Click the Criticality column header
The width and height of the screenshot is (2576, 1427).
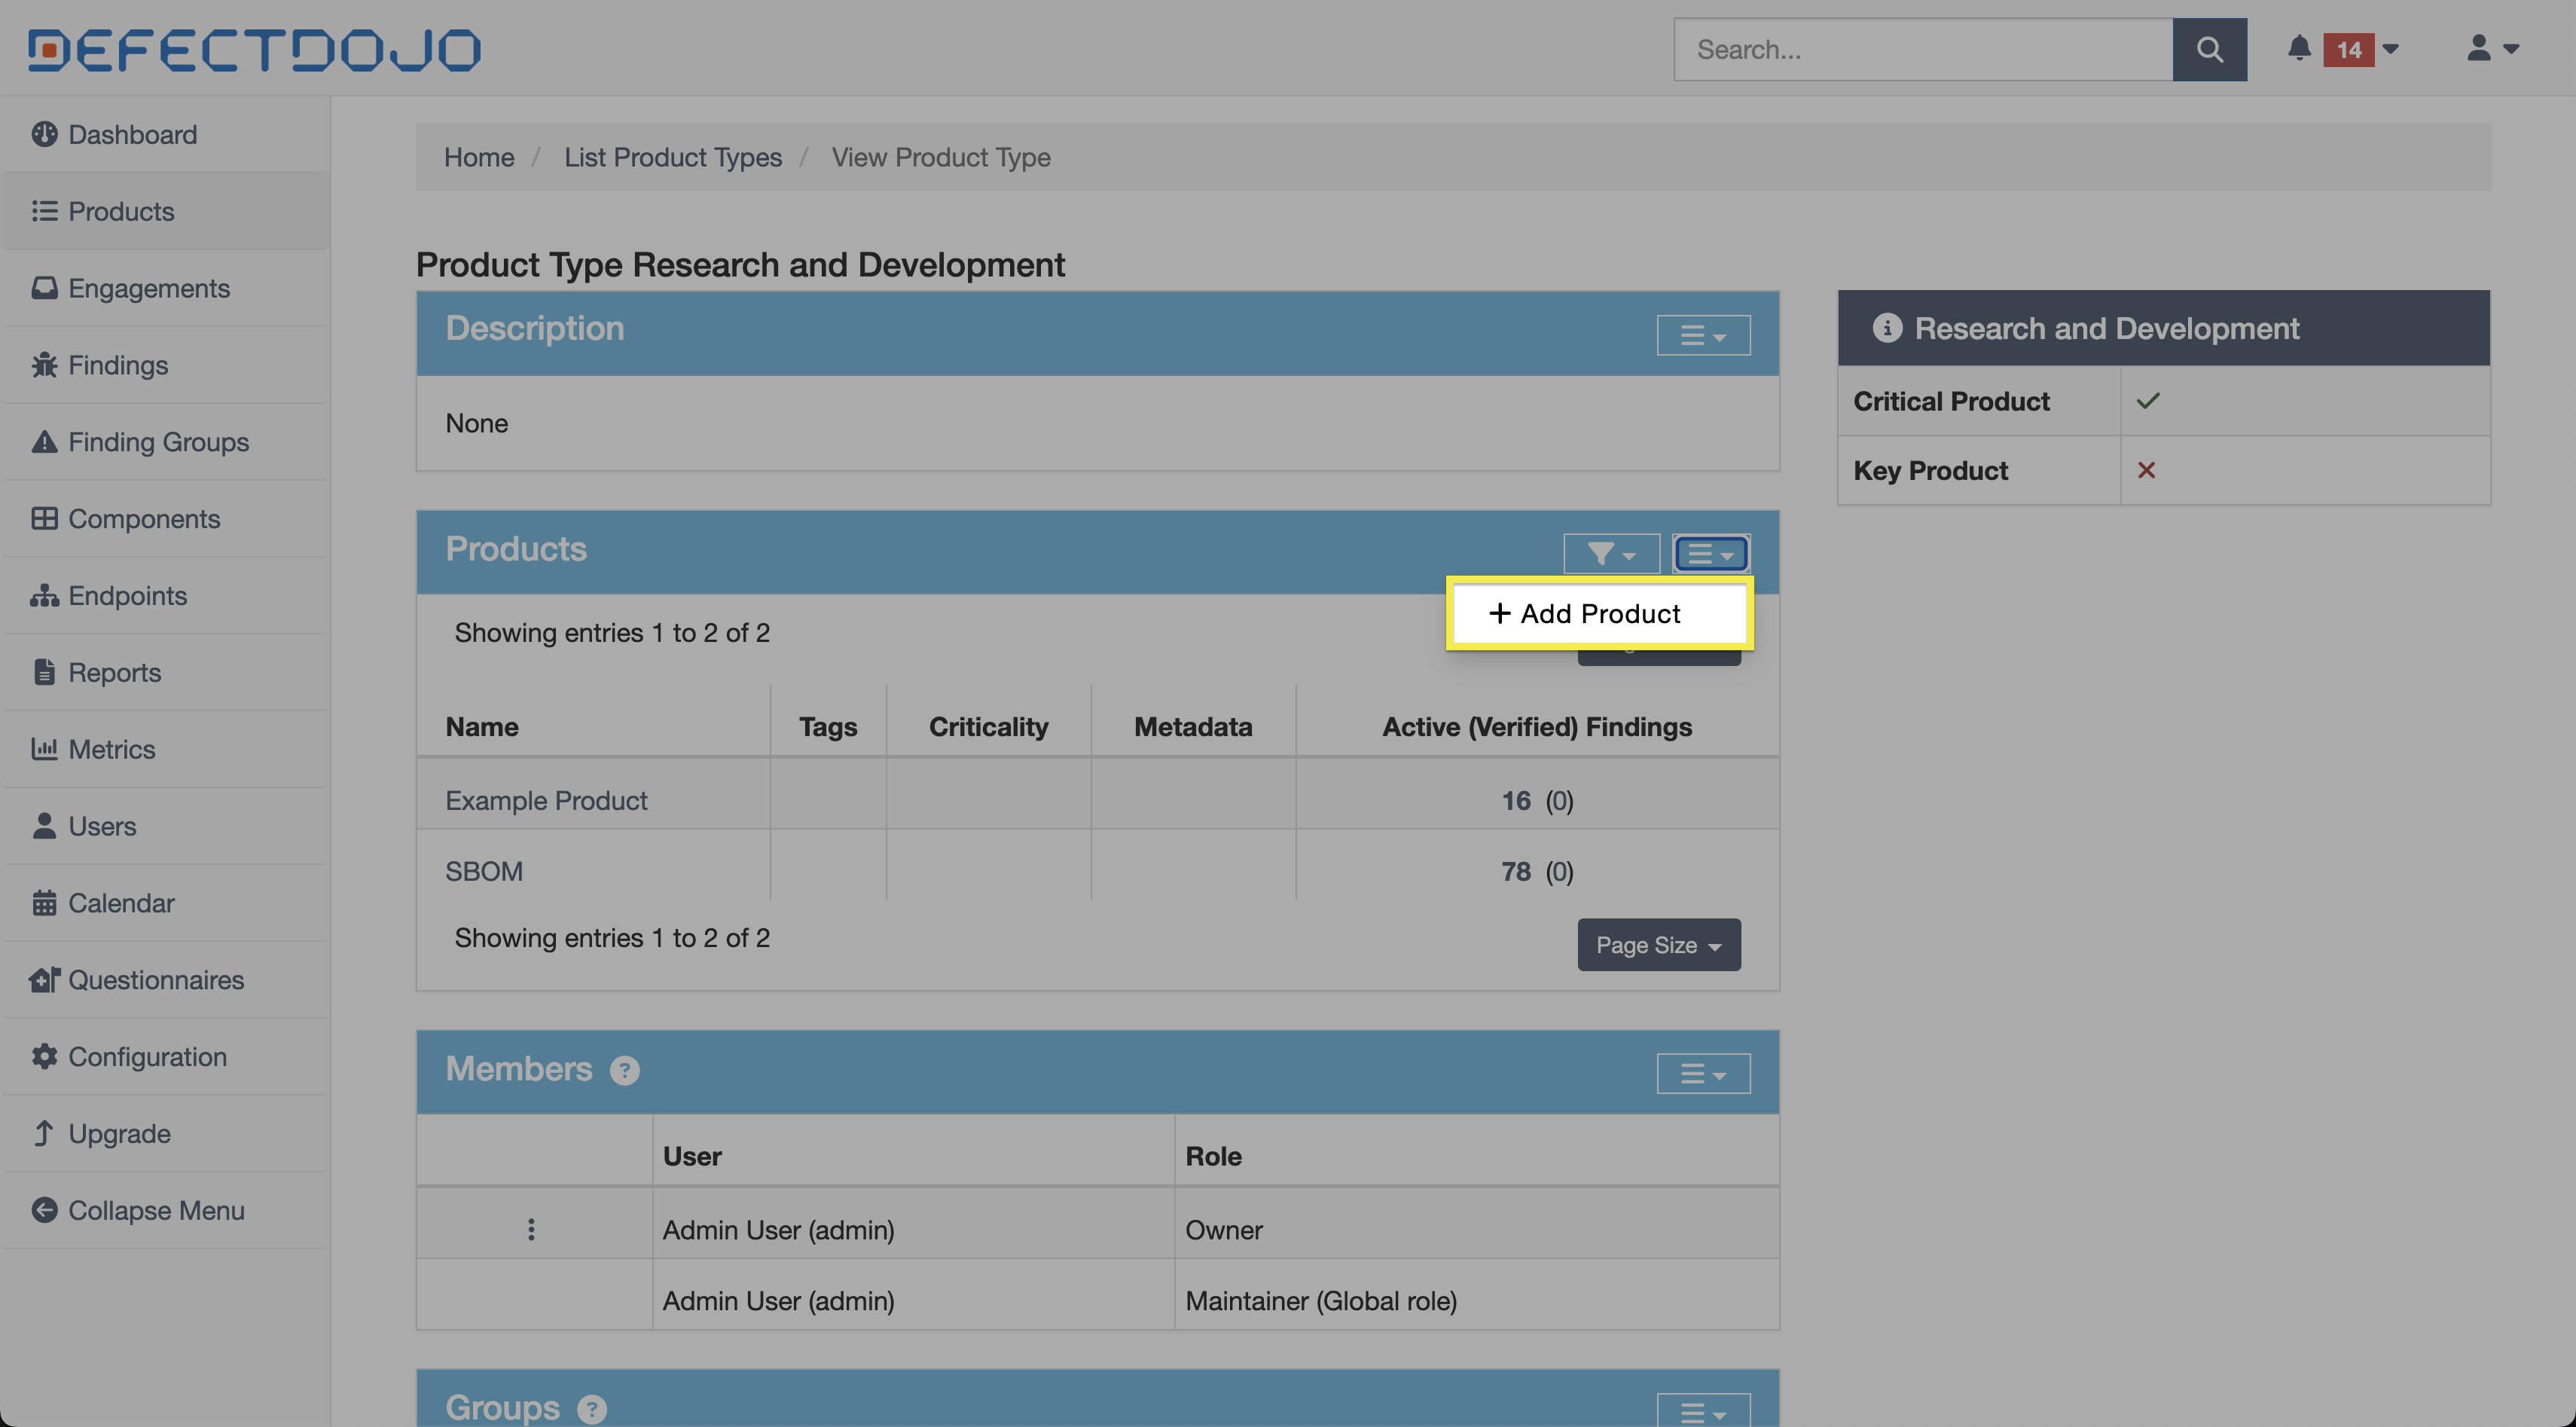[988, 726]
